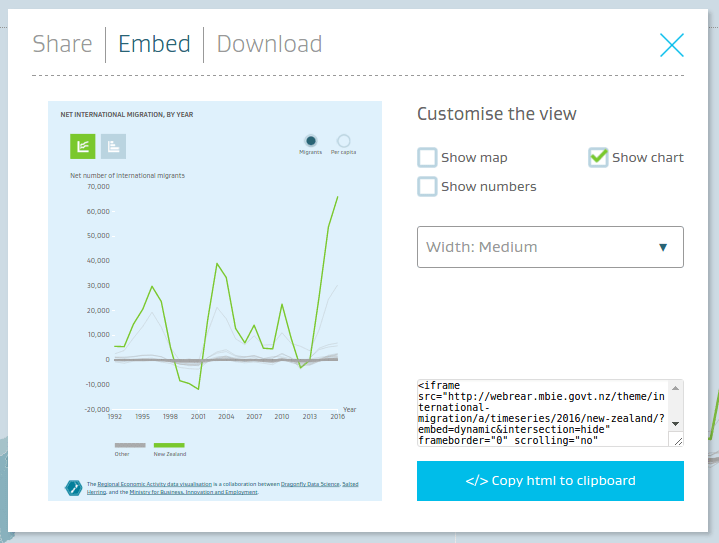Screen dimensions: 719x543
Task: Tick the Show numbers checkbox
Action: coord(428,186)
